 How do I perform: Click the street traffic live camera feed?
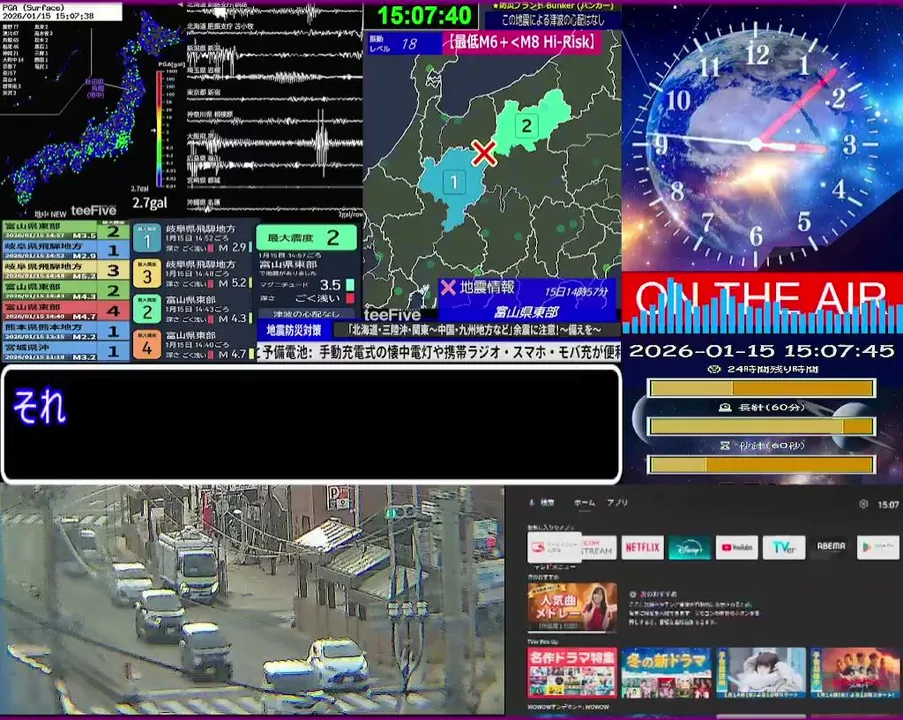coord(252,600)
